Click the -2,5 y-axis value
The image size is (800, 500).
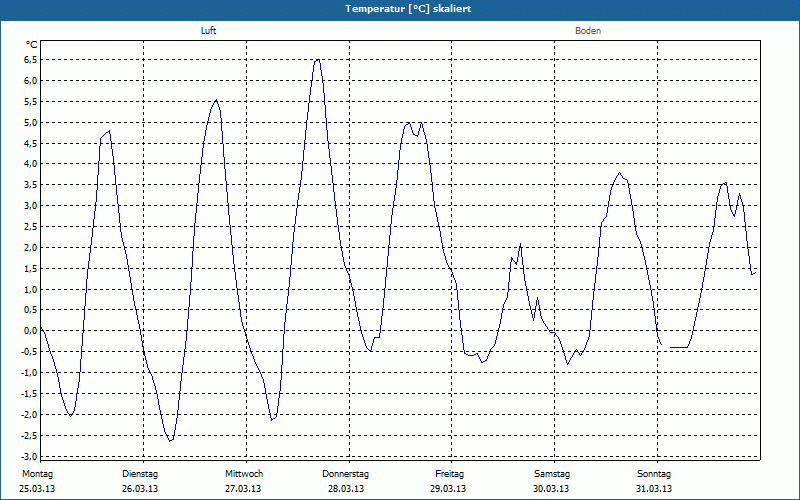30,435
